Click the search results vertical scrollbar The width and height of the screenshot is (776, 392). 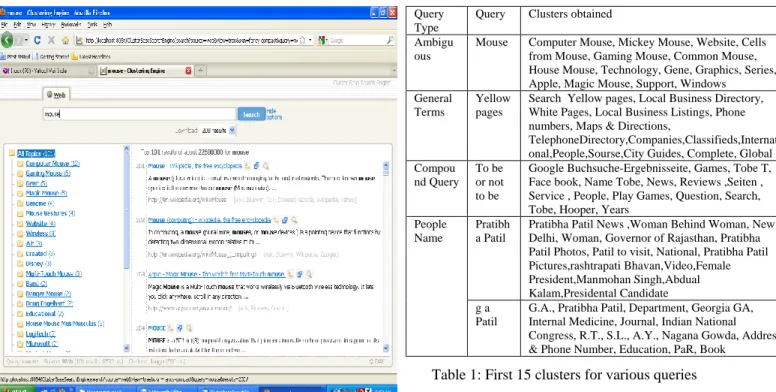[386, 257]
